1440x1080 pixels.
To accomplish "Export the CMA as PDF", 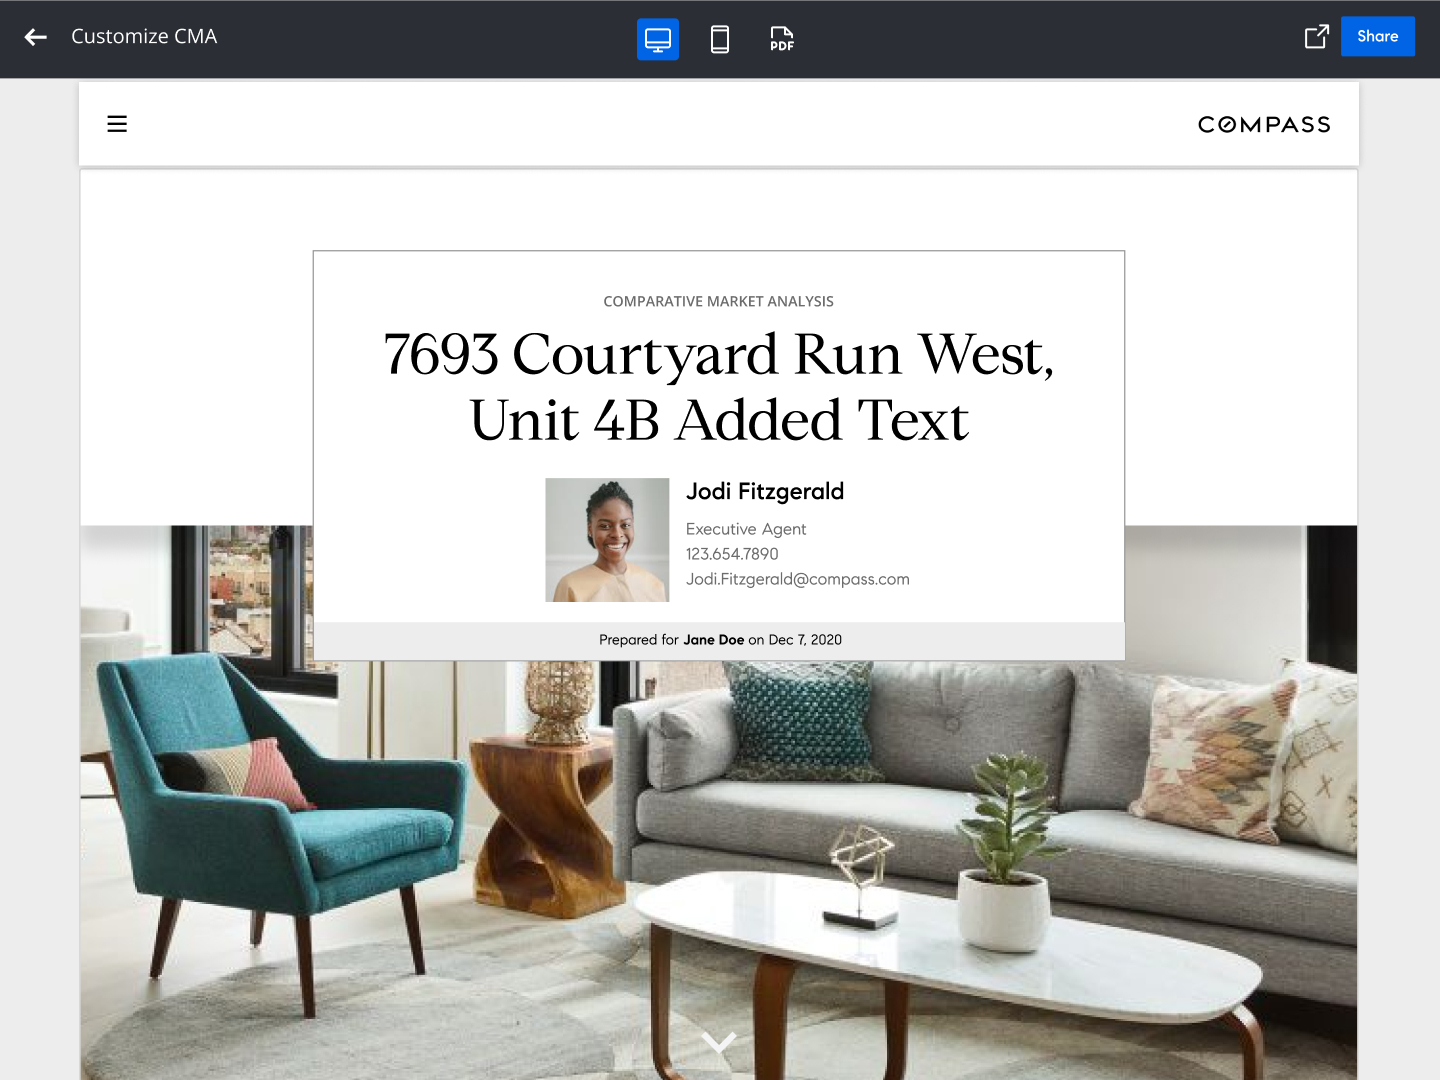I will tap(782, 39).
